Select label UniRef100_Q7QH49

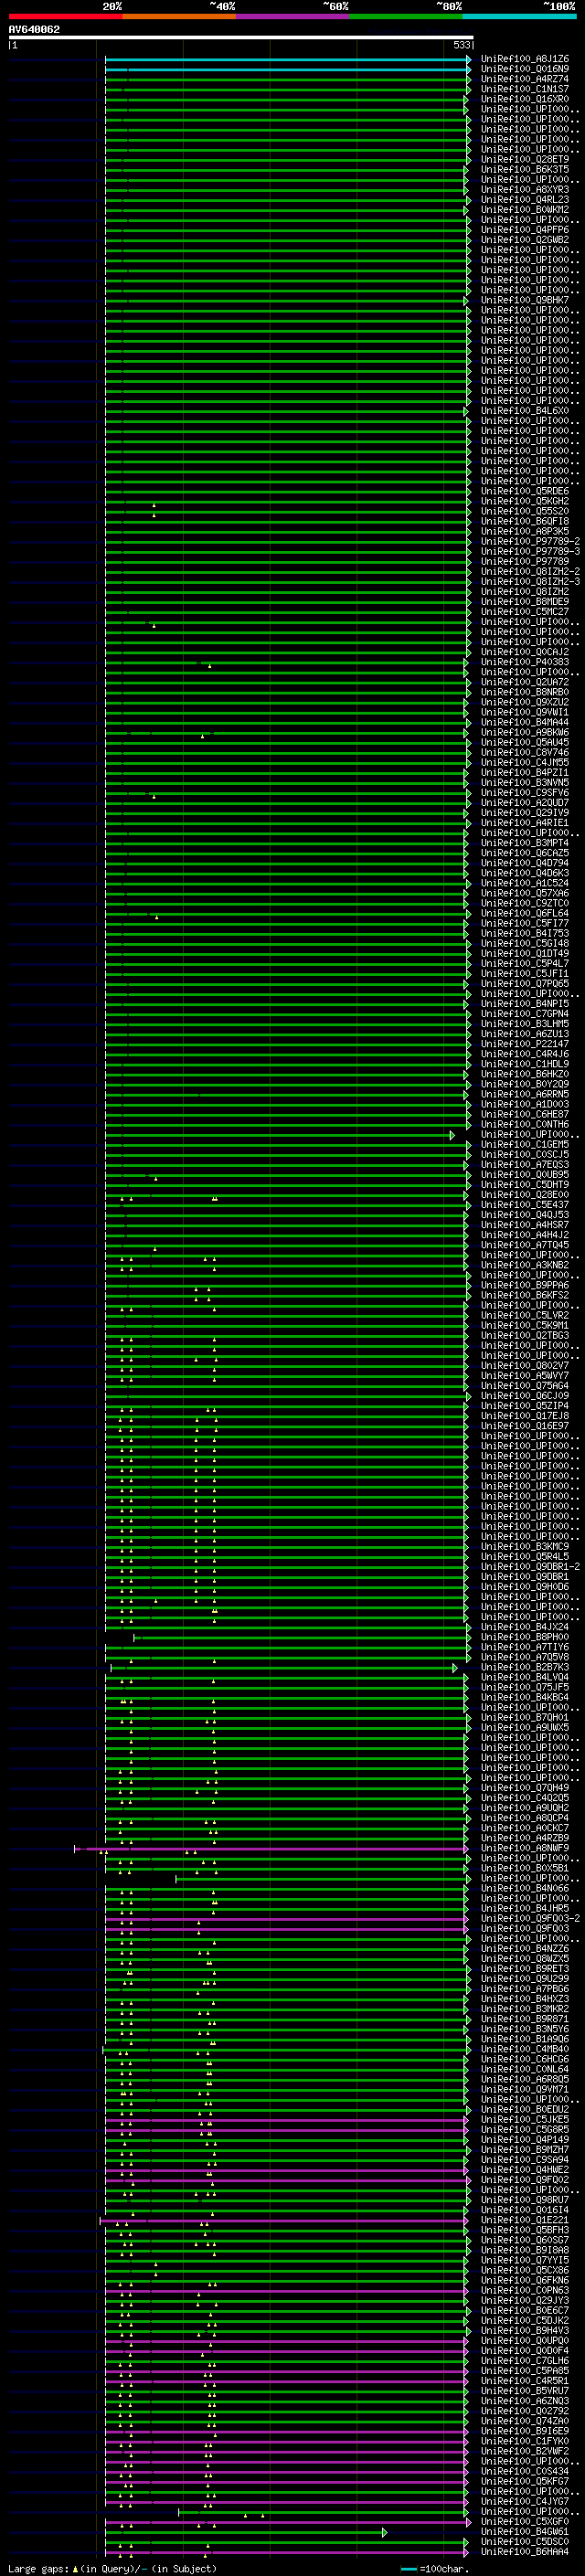click(525, 1788)
